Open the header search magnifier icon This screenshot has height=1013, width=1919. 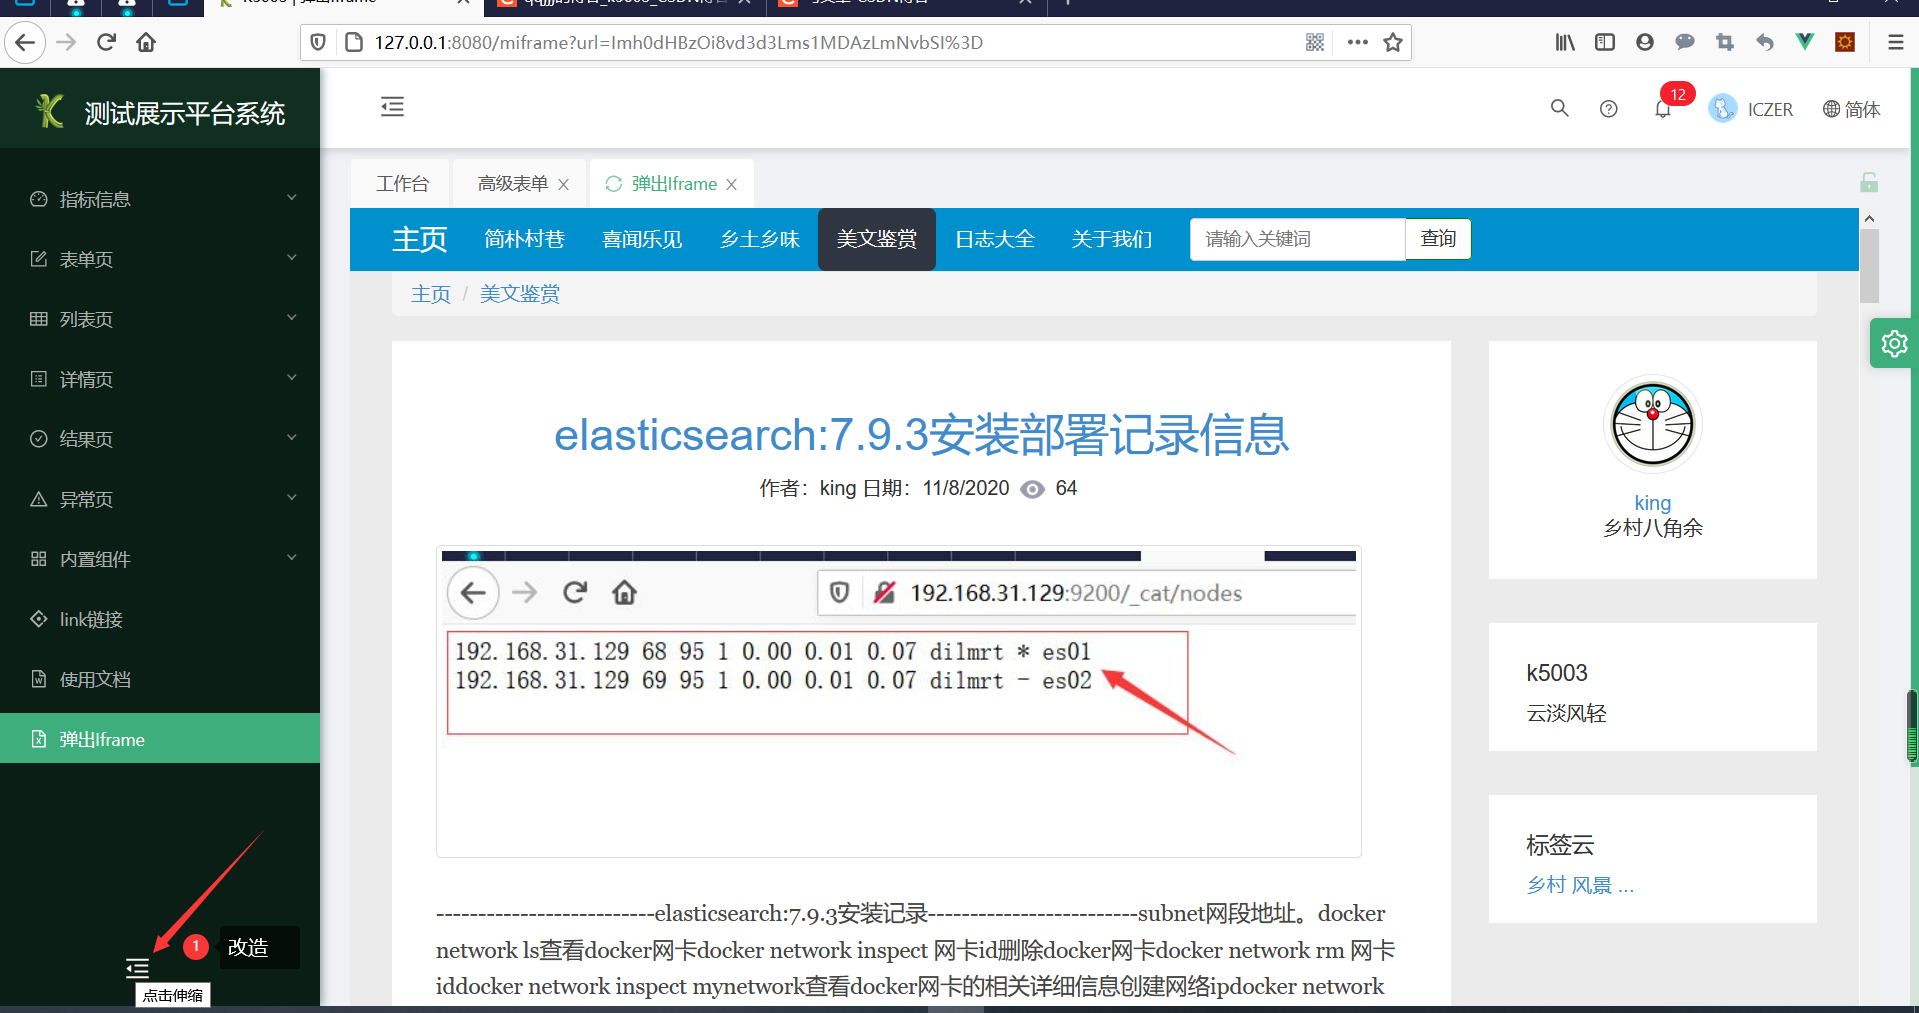pos(1559,108)
